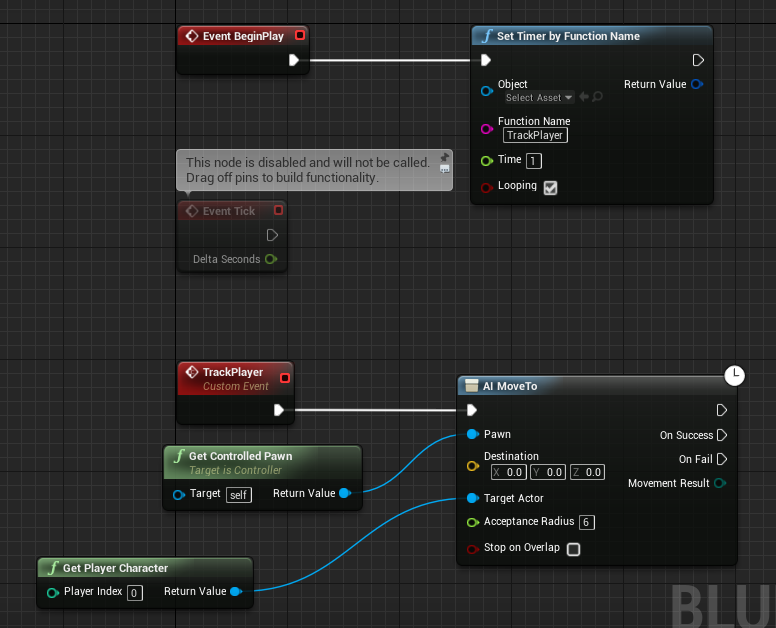The width and height of the screenshot is (776, 628).
Task: Click Get Controlled Pawn Return Value pin
Action: click(x=345, y=493)
